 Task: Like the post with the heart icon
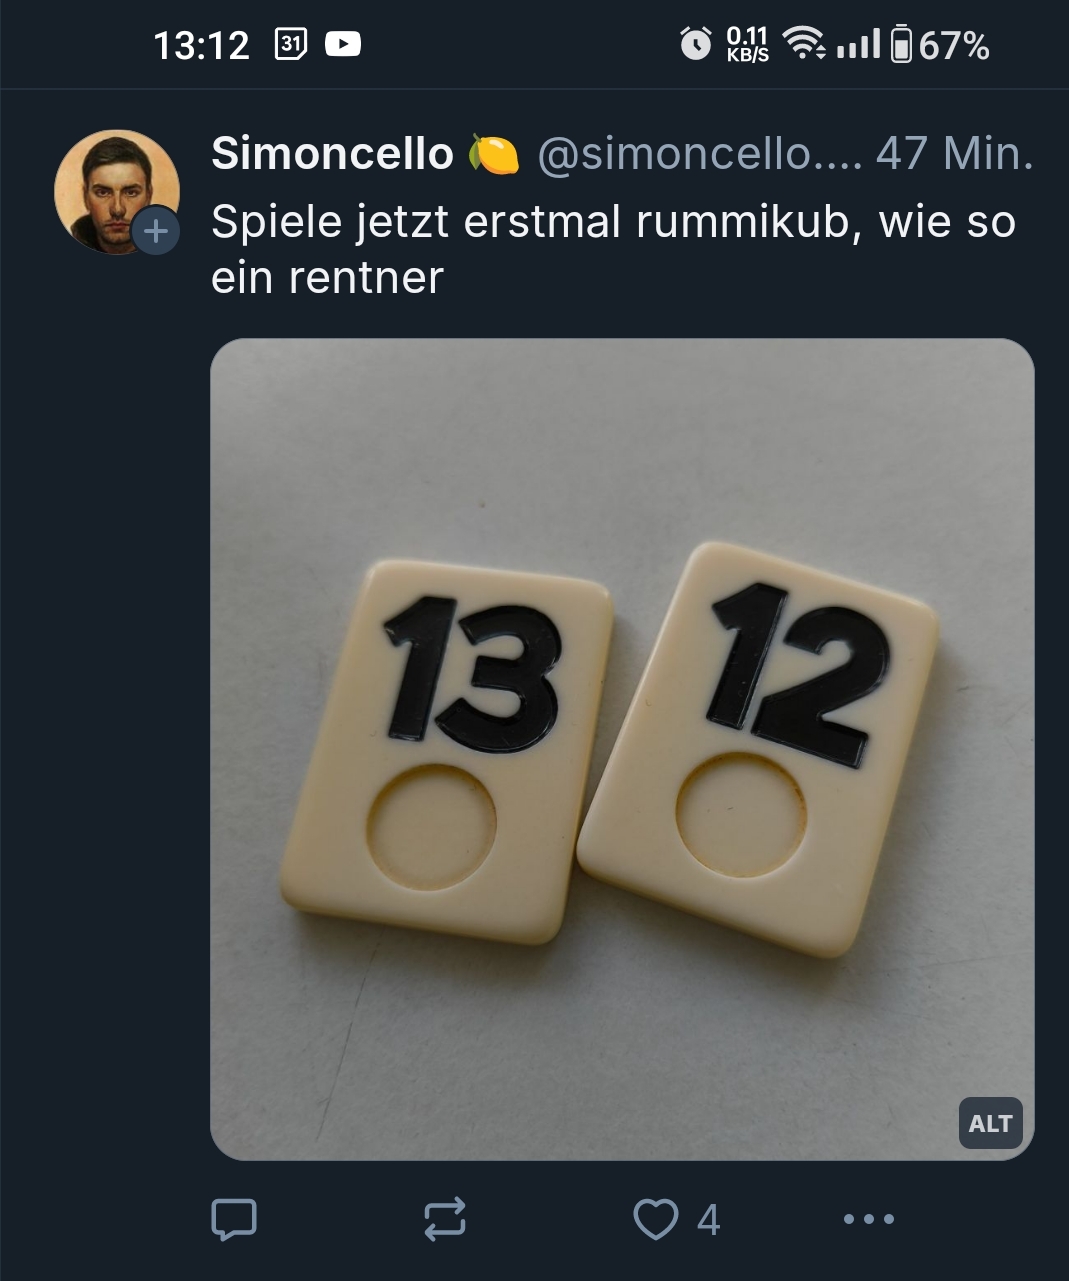coord(656,1219)
